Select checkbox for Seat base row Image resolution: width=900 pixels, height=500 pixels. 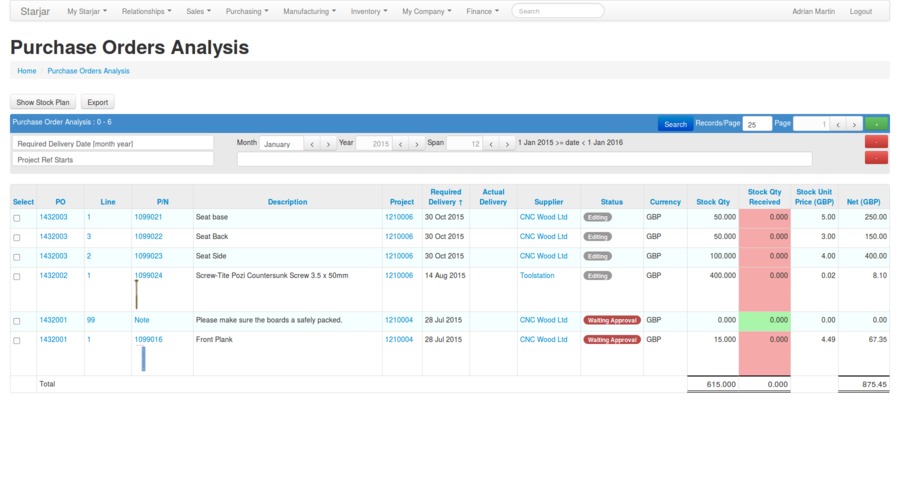(16, 217)
